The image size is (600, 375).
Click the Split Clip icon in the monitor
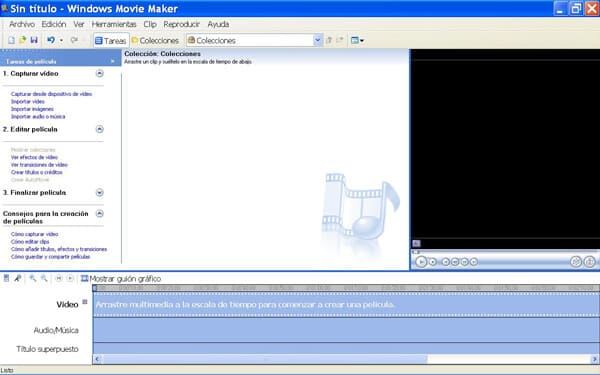tap(576, 262)
